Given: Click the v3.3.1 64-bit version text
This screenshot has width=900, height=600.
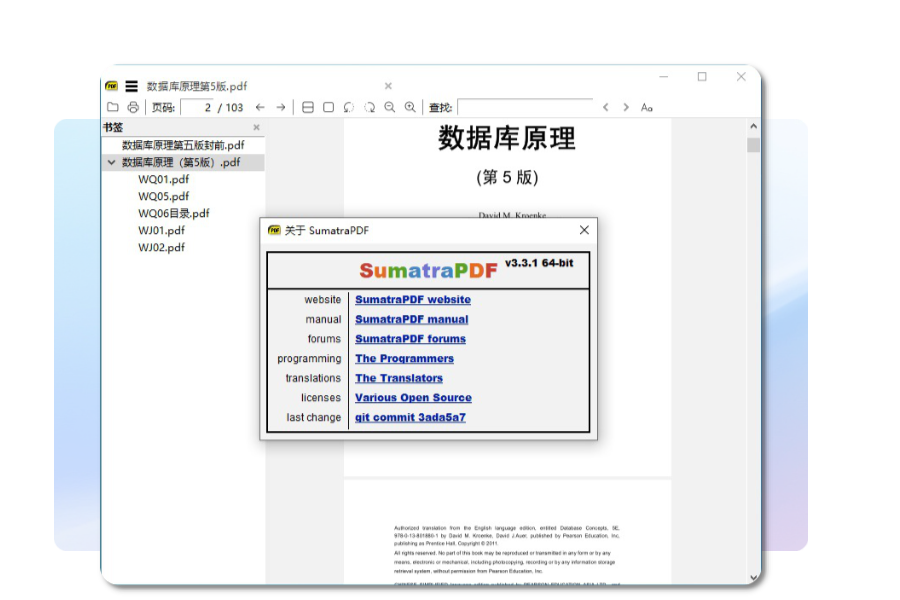Looking at the screenshot, I should pyautogui.click(x=539, y=263).
